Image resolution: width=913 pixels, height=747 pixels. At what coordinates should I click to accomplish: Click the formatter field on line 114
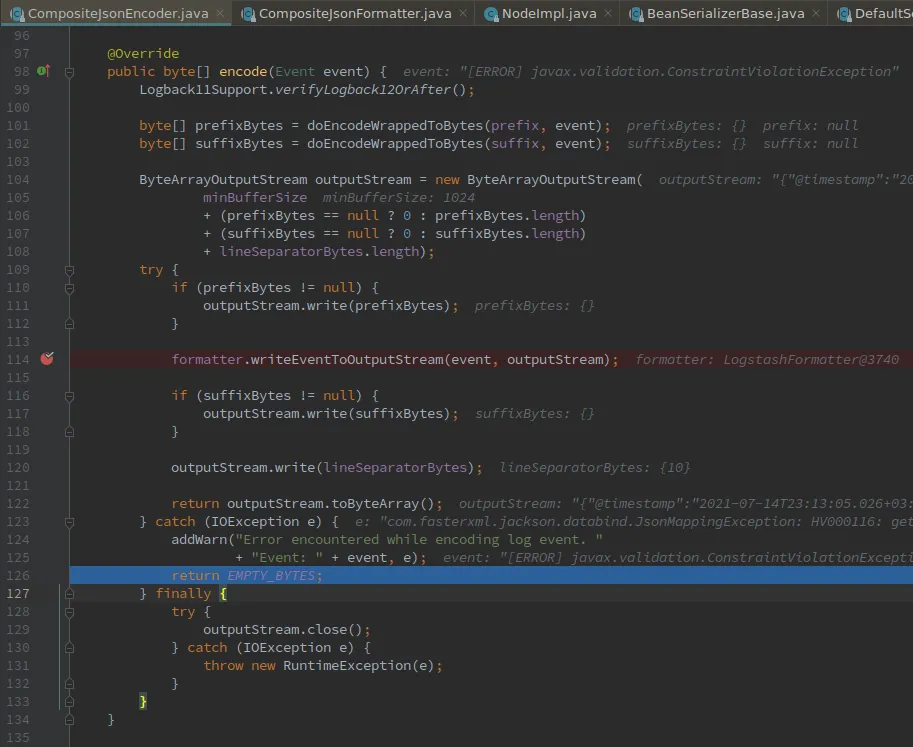(207, 359)
